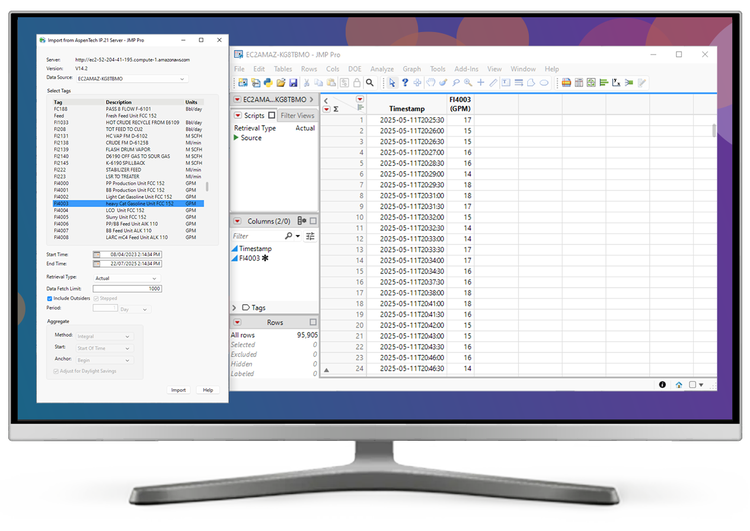Image resolution: width=750 pixels, height=531 pixels.
Task: Open the Rows panel red triangle menu
Action: (237, 322)
